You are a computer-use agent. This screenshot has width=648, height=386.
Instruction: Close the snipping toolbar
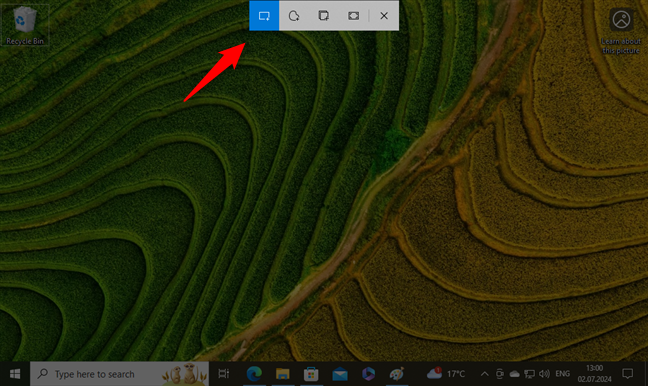[384, 16]
